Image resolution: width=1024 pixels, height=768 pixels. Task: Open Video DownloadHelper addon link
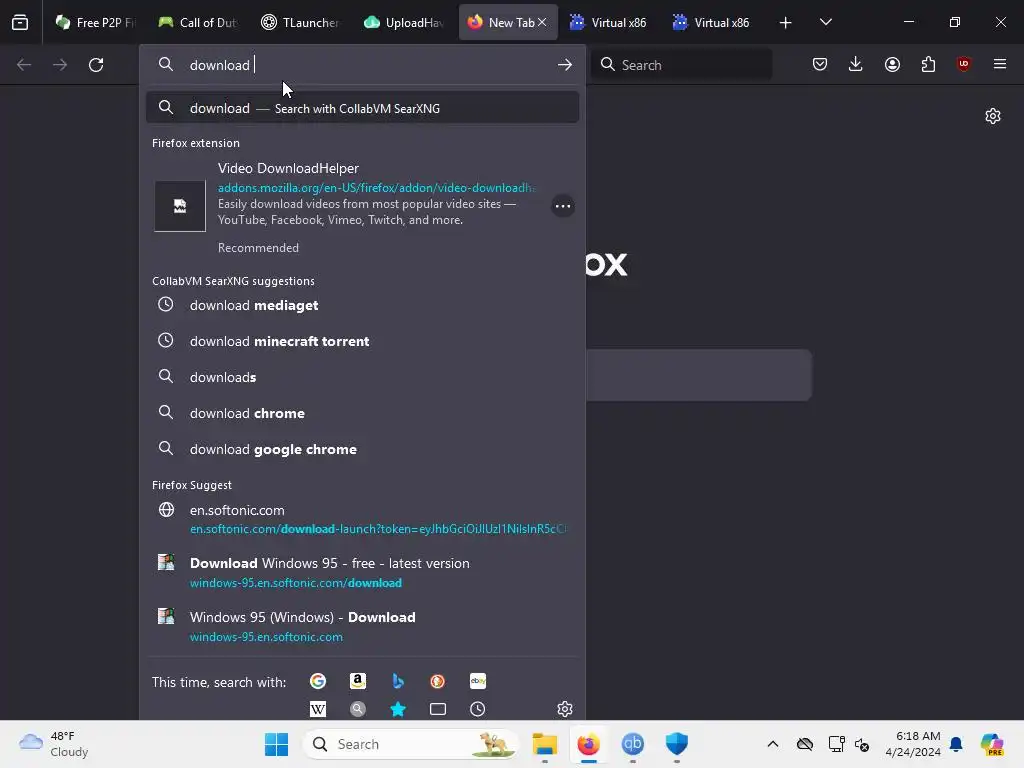[376, 188]
